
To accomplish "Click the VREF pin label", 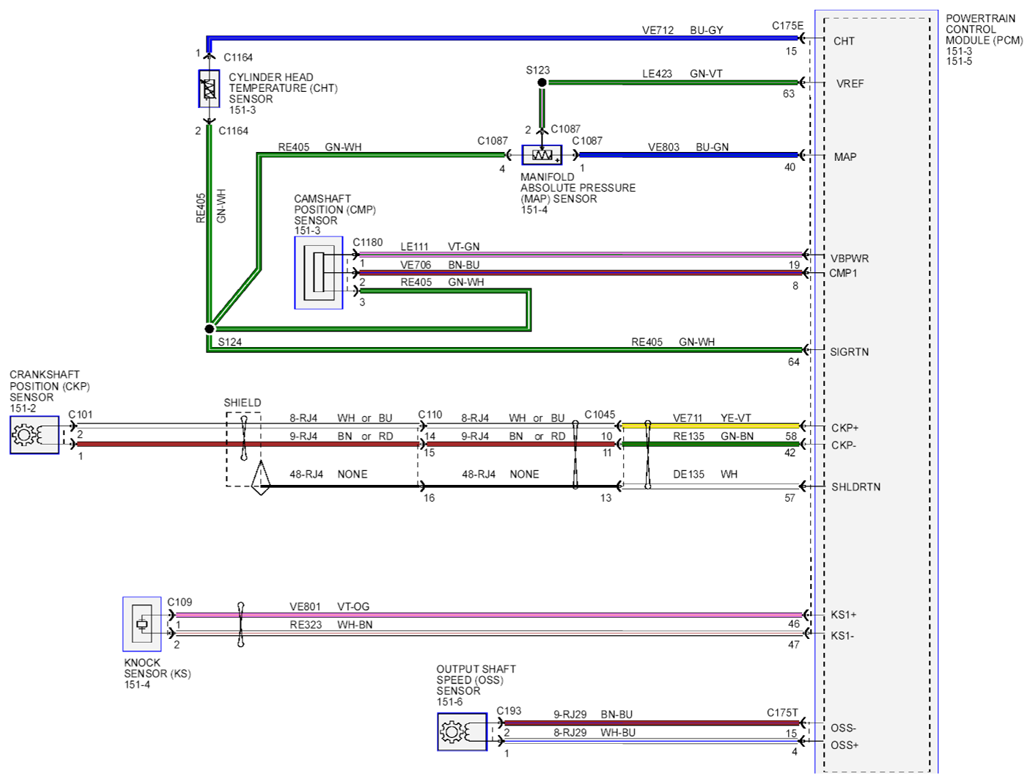I will (x=850, y=84).
